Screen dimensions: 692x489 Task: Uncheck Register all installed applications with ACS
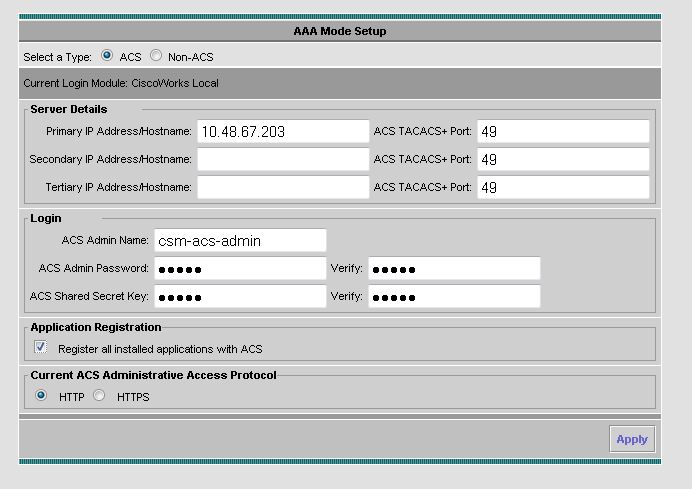click(x=40, y=347)
